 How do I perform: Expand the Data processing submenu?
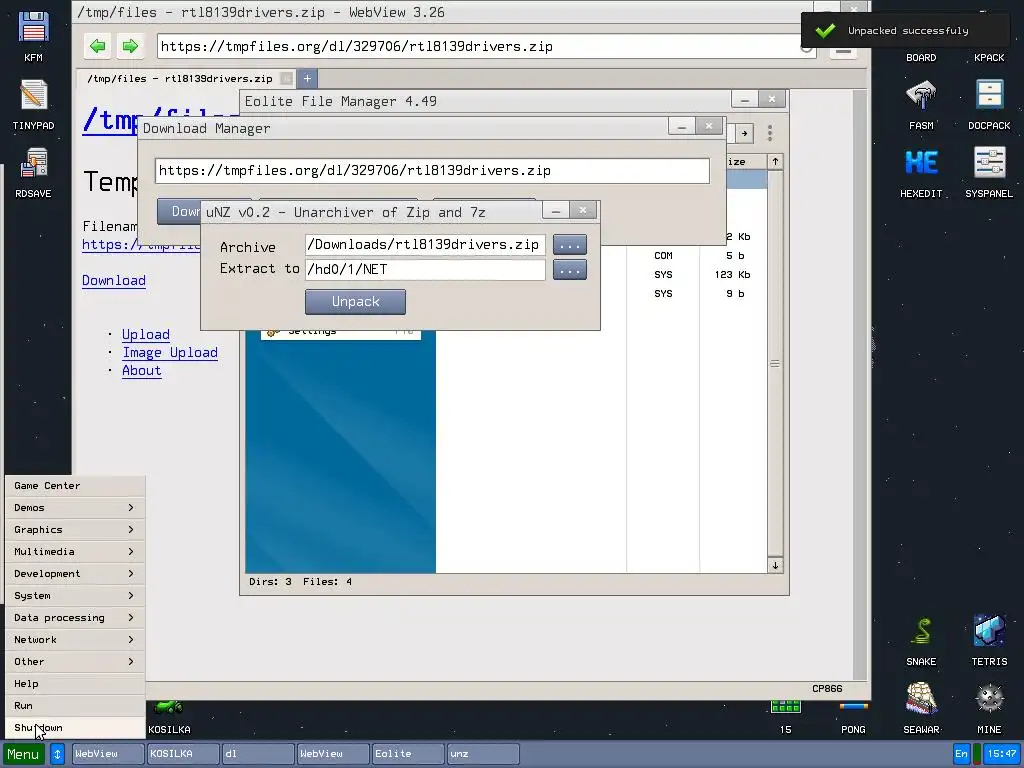coord(75,618)
